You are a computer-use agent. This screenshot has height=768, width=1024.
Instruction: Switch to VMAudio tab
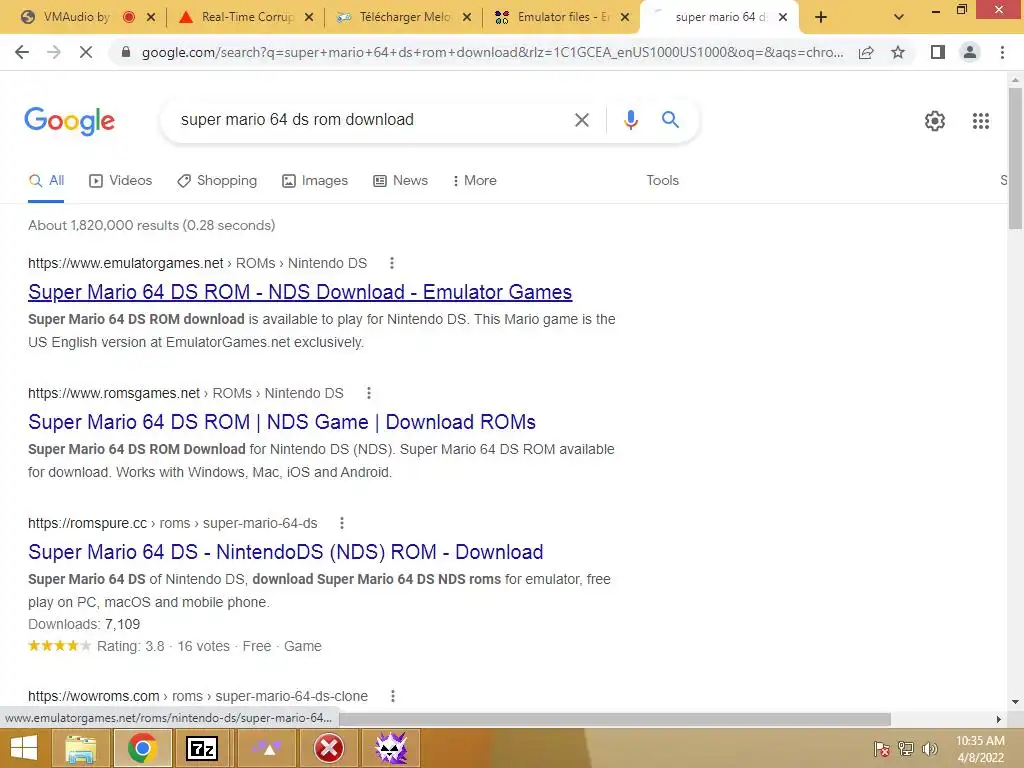(75, 18)
